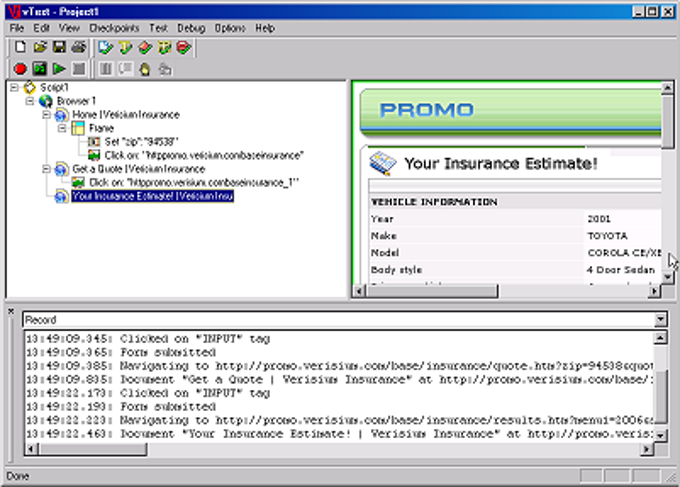Select the Script1 tree item
This screenshot has height=487, width=680.
point(54,88)
